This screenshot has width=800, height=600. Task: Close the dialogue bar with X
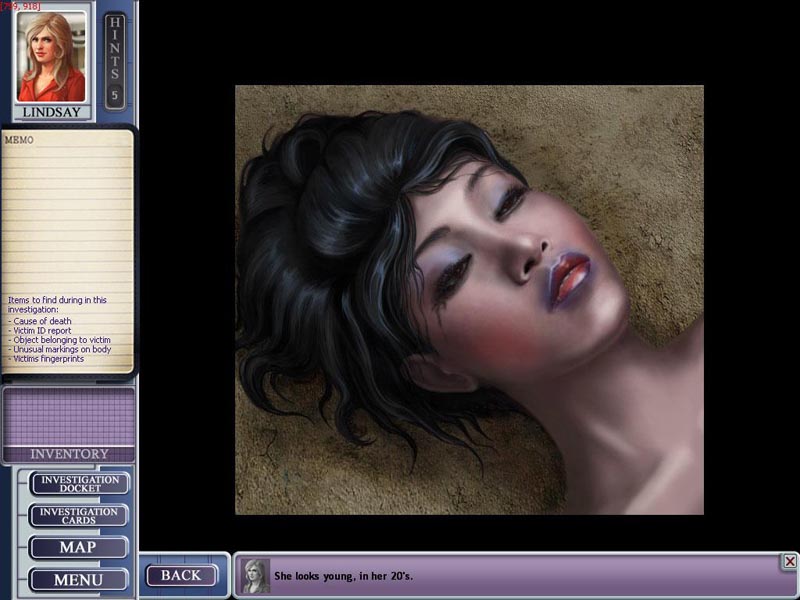pos(789,562)
